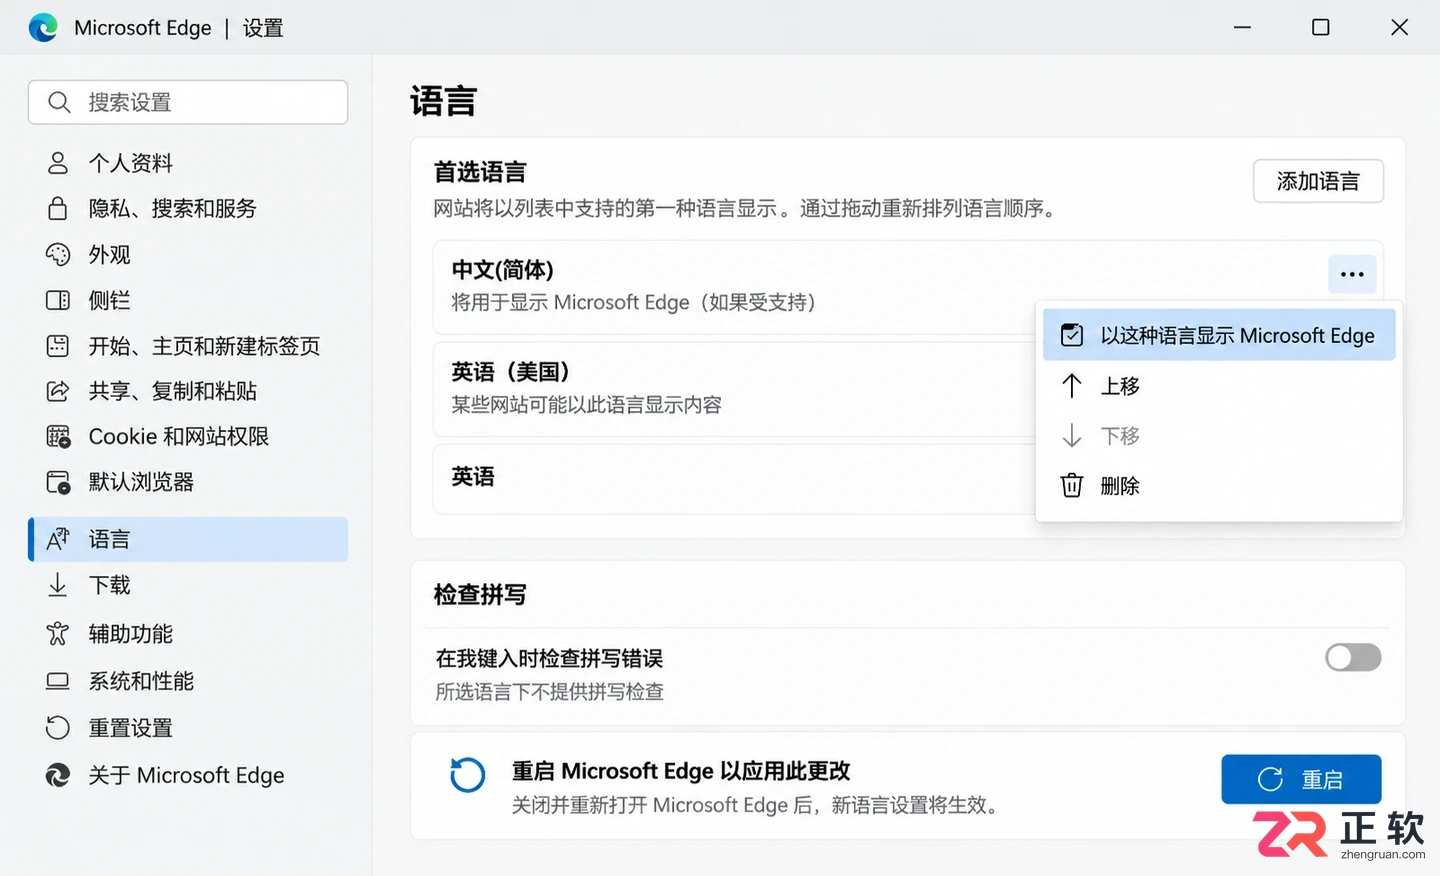Go to 侧栏 settings

coord(188,300)
